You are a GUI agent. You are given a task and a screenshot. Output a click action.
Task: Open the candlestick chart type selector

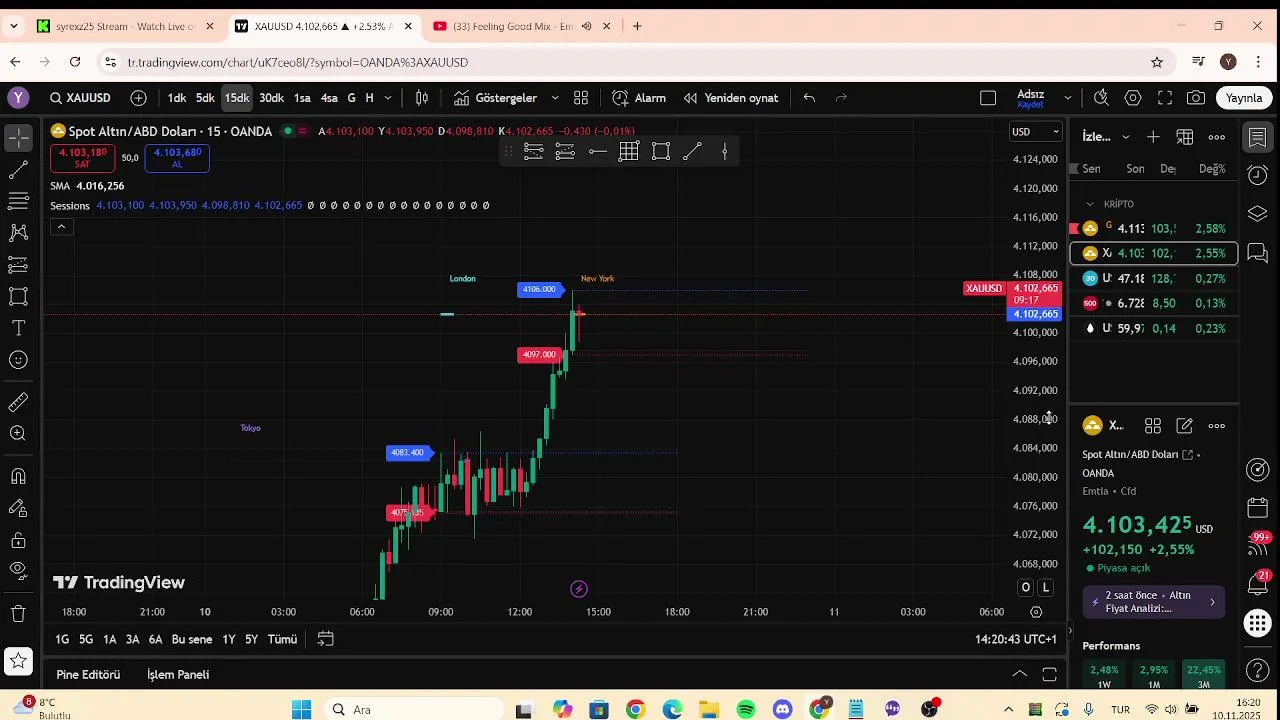coord(422,98)
